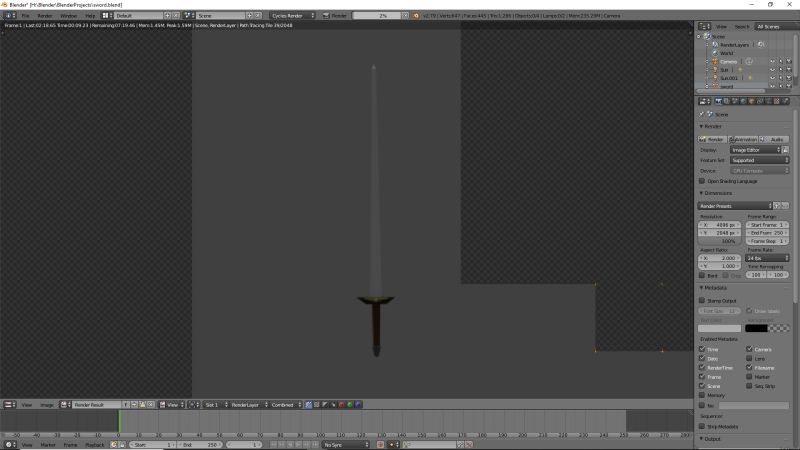Open the Combined pass dropdown
Image resolution: width=800 pixels, height=450 pixels.
286,405
